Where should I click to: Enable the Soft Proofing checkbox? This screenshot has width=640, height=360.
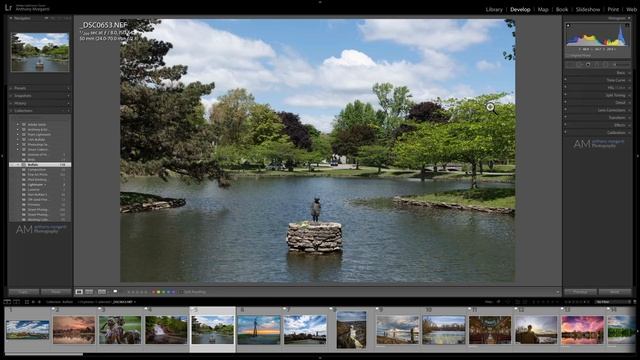[x=181, y=292]
